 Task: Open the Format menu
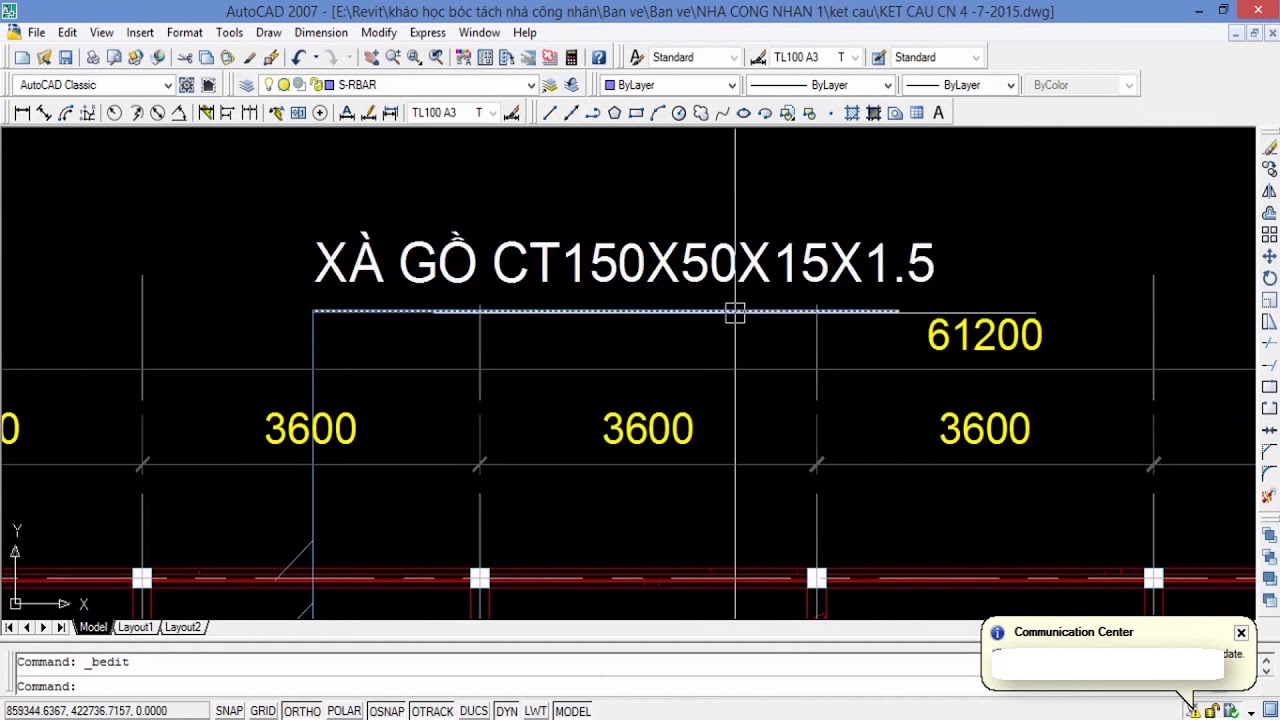point(185,32)
